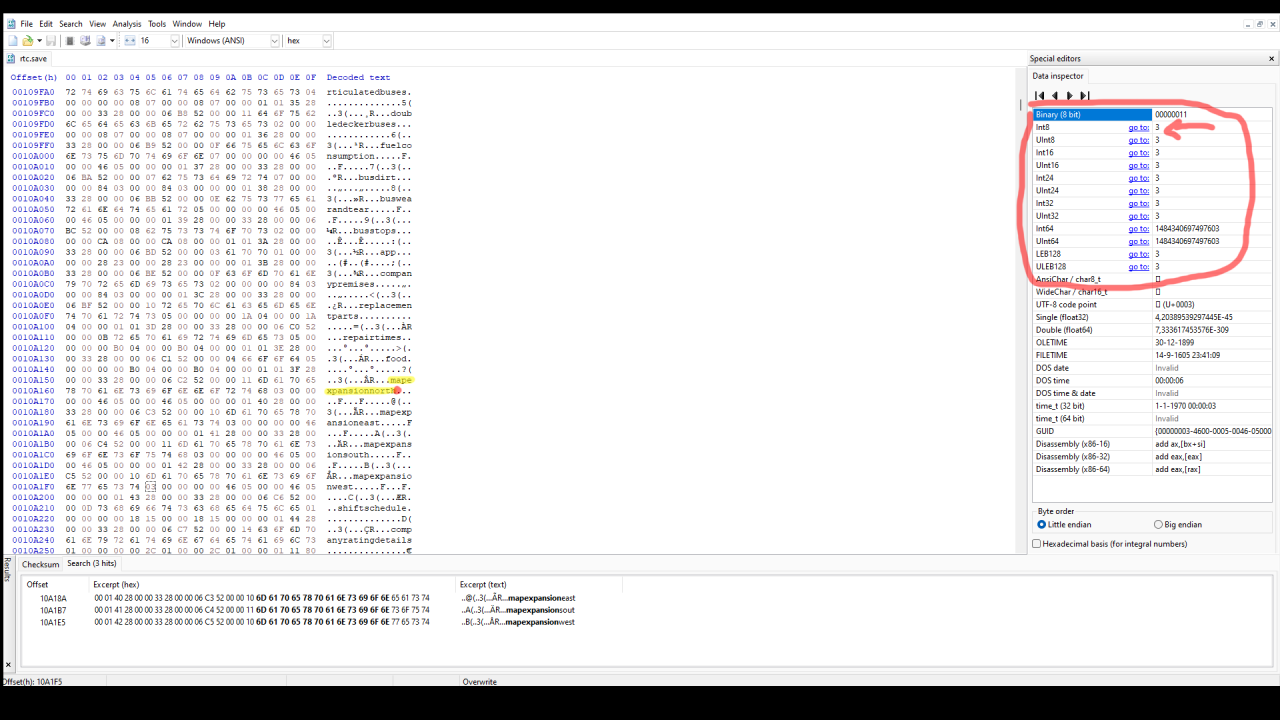Click the Save disk icon
This screenshot has height=720, width=1280.
tap(51, 41)
